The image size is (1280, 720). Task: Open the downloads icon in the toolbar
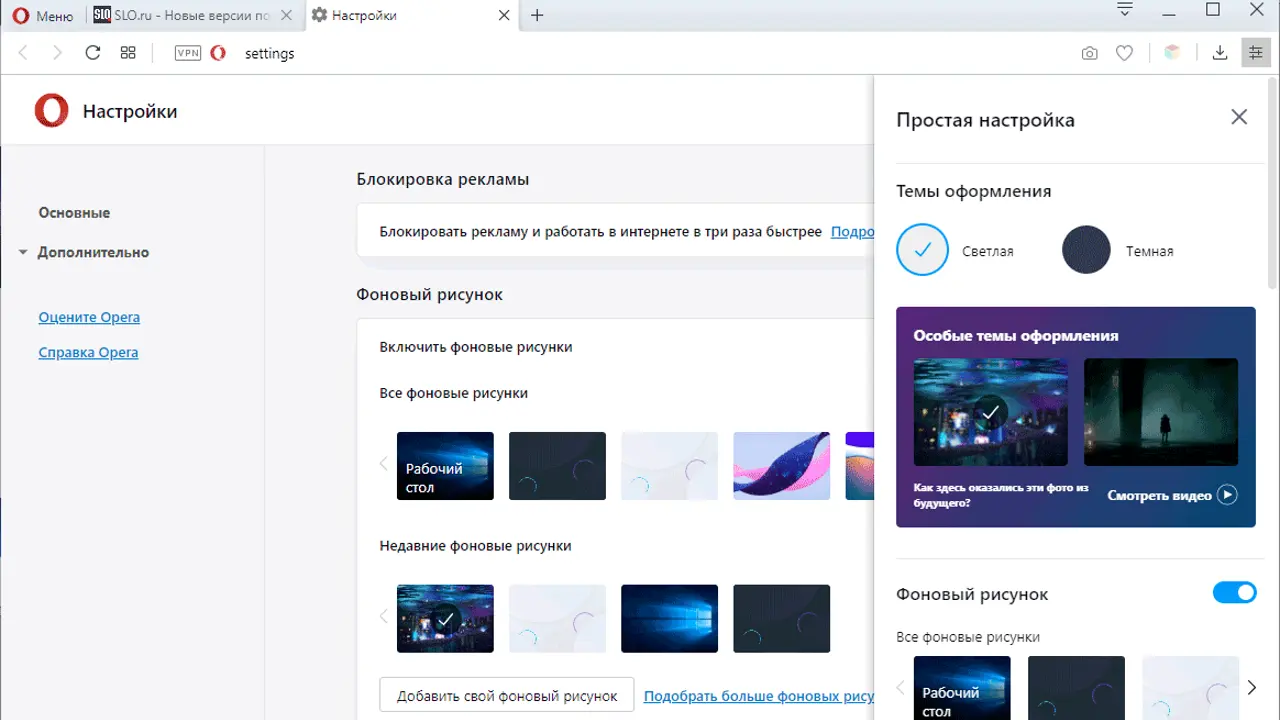(x=1219, y=53)
